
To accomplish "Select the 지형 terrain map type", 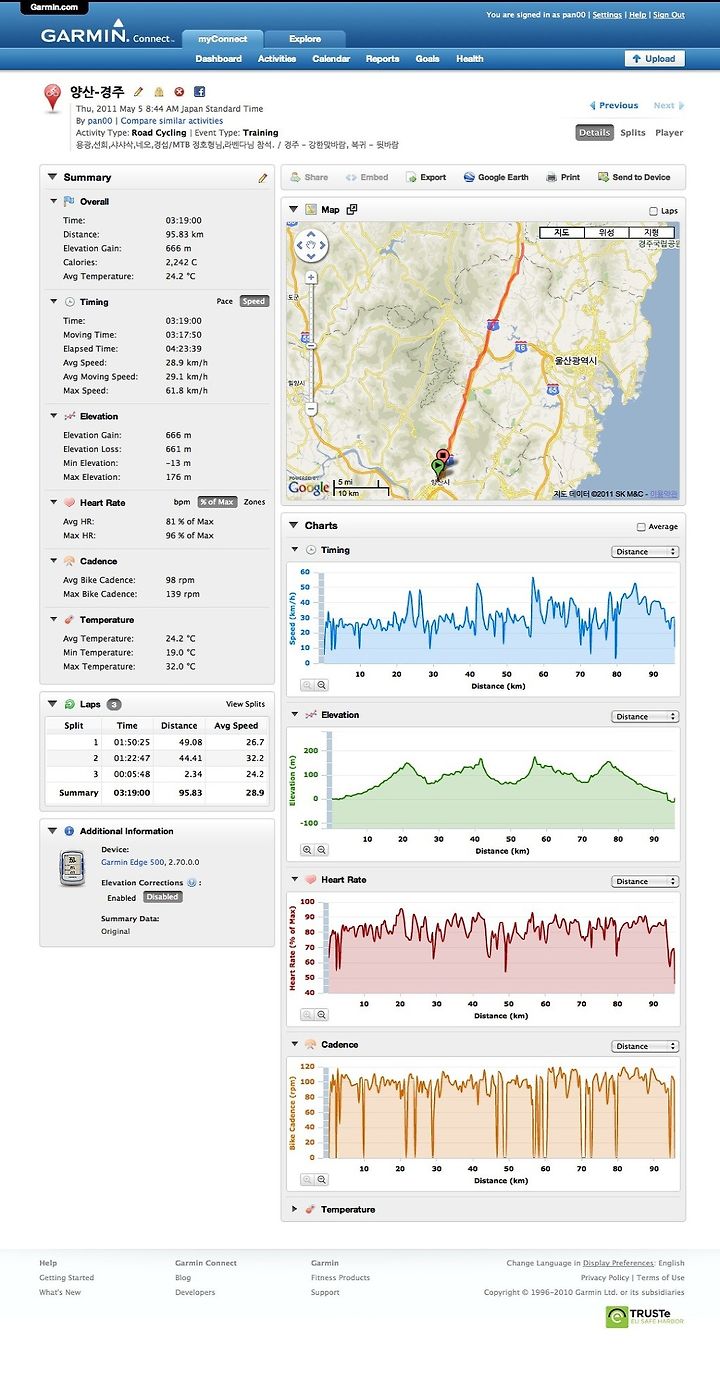I will (x=652, y=232).
